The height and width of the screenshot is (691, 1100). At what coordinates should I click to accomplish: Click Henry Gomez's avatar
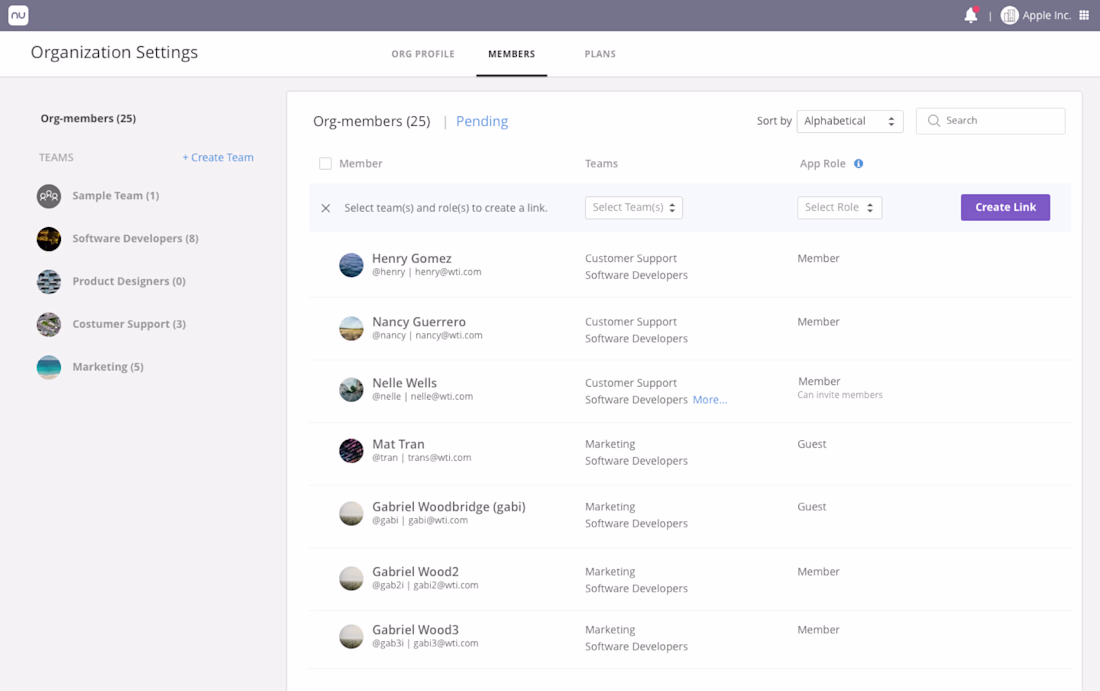click(351, 265)
